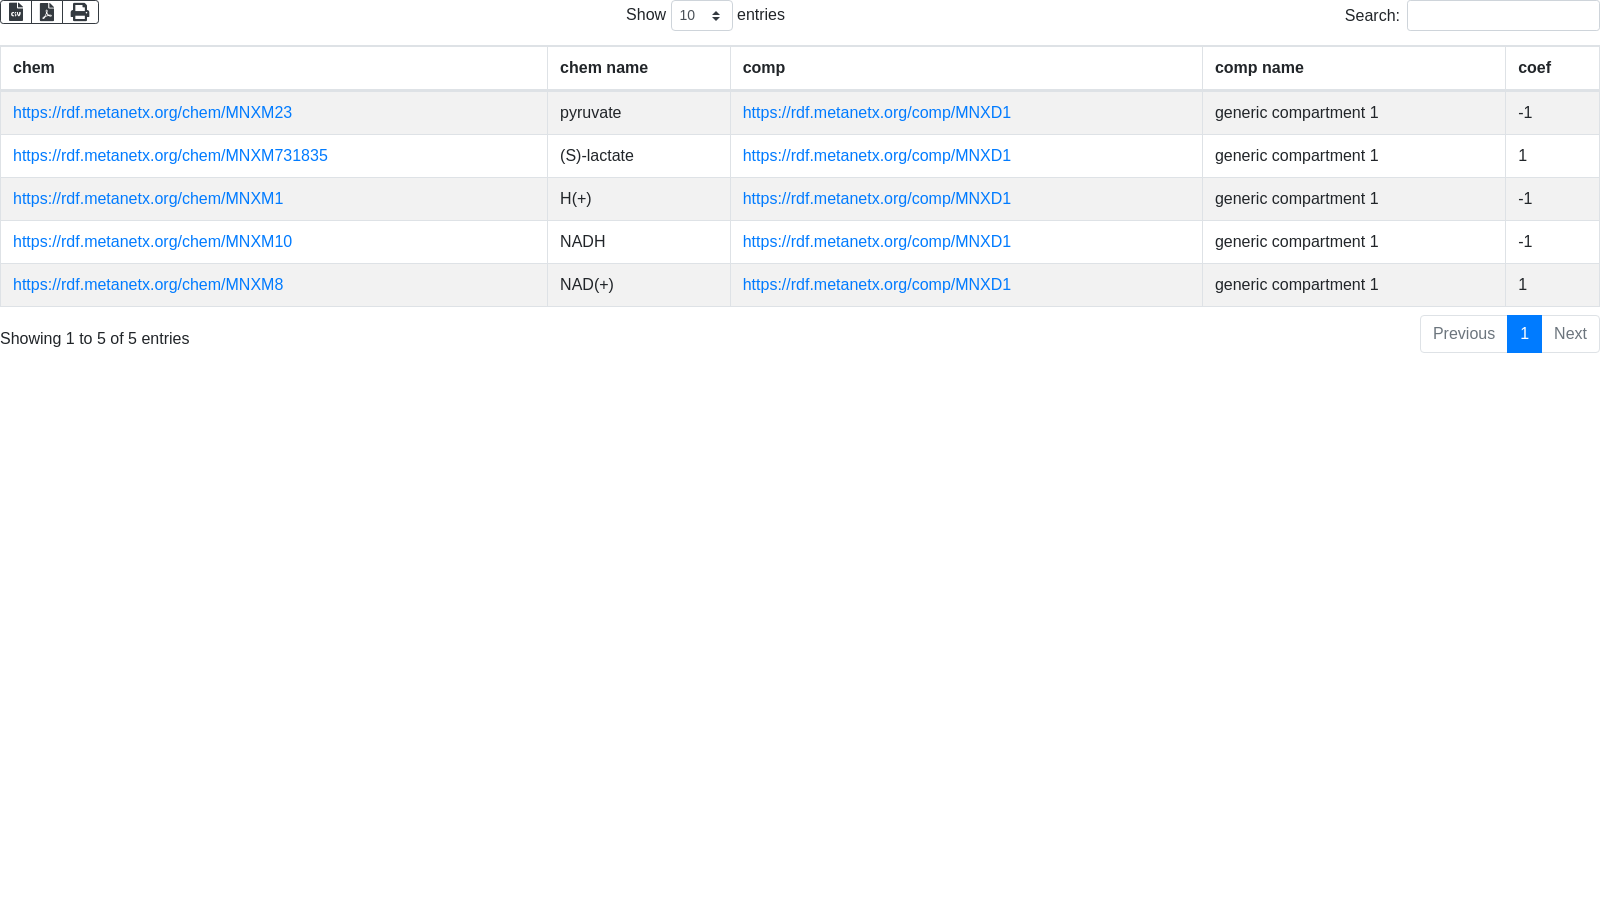Follow the MNXM1 chem link
Viewport: 1600px width, 900px height.
148,199
